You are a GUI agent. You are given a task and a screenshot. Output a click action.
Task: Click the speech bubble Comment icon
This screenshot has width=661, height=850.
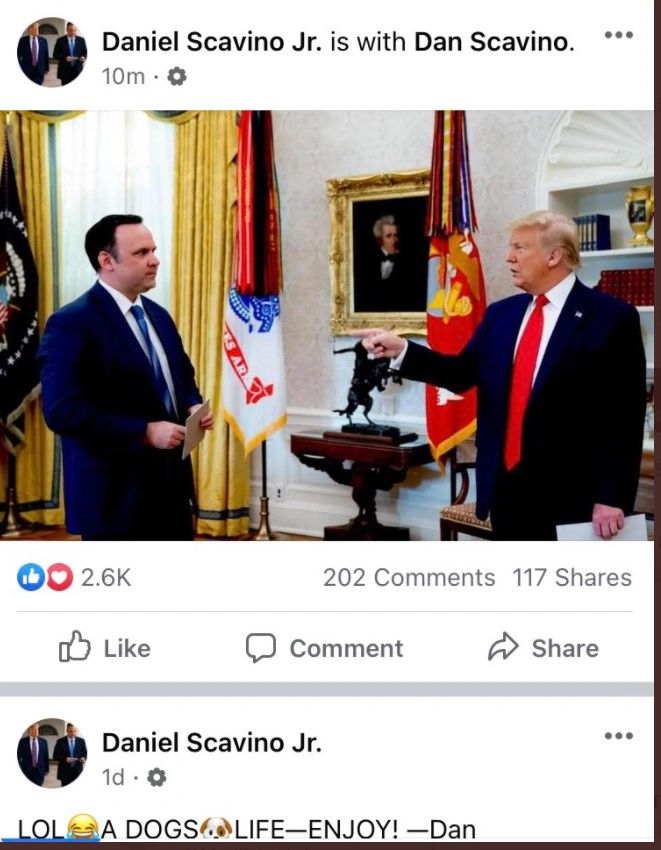[261, 648]
